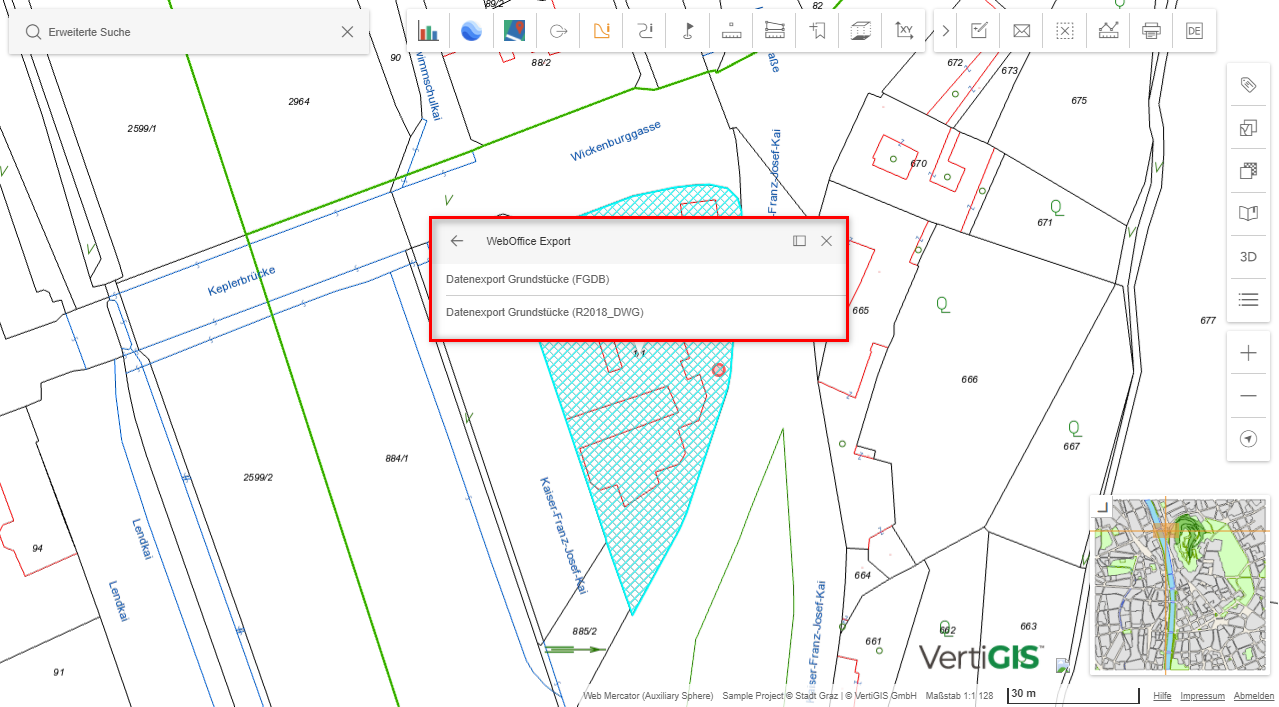
Task: Select the distance measurement ruler tool
Action: [x=730, y=30]
